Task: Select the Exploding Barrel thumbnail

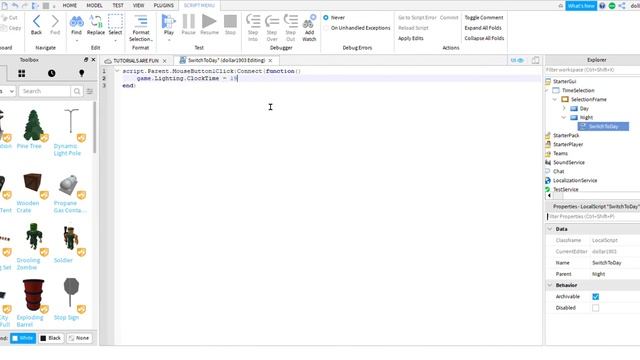Action: click(33, 296)
